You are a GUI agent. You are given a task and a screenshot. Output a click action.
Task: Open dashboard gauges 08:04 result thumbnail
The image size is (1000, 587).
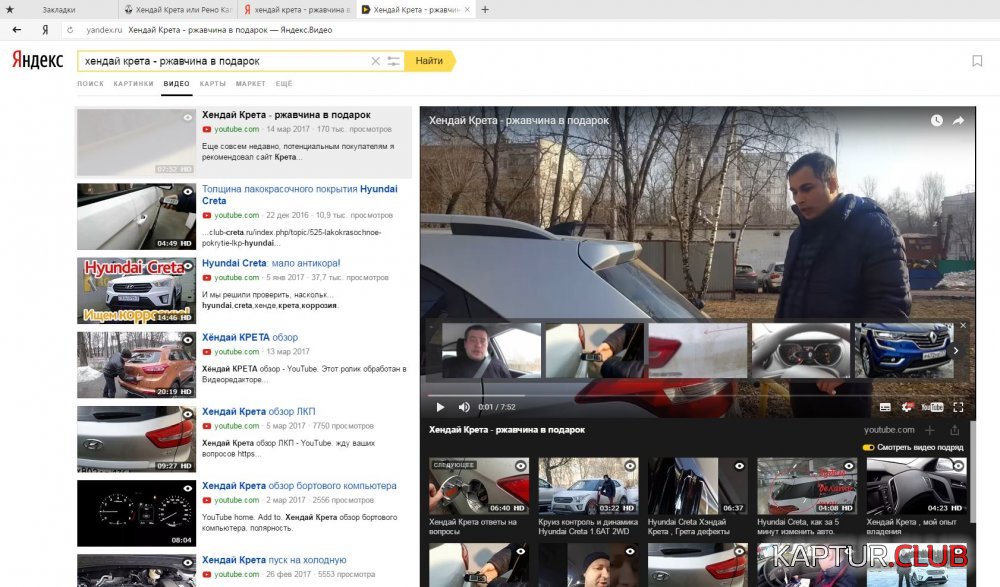(x=136, y=514)
